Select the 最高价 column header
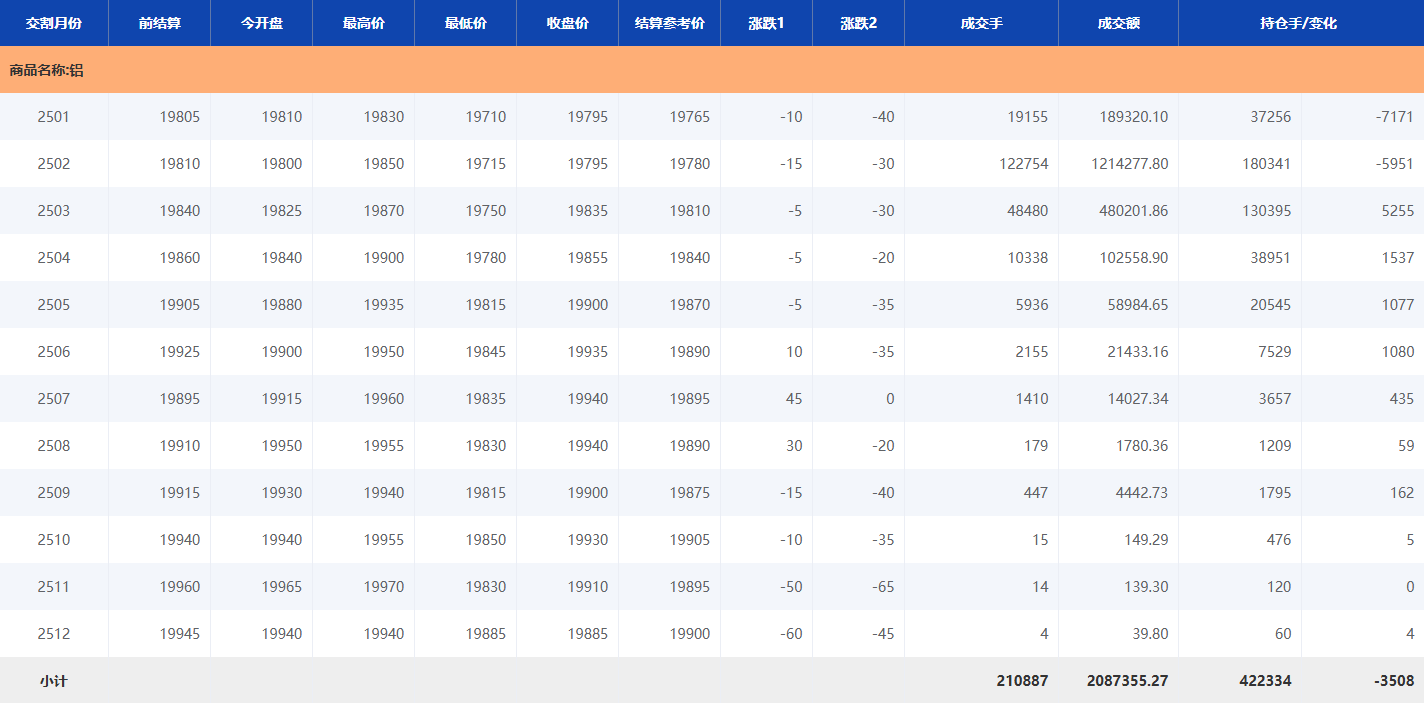This screenshot has width=1424, height=703. click(x=364, y=23)
